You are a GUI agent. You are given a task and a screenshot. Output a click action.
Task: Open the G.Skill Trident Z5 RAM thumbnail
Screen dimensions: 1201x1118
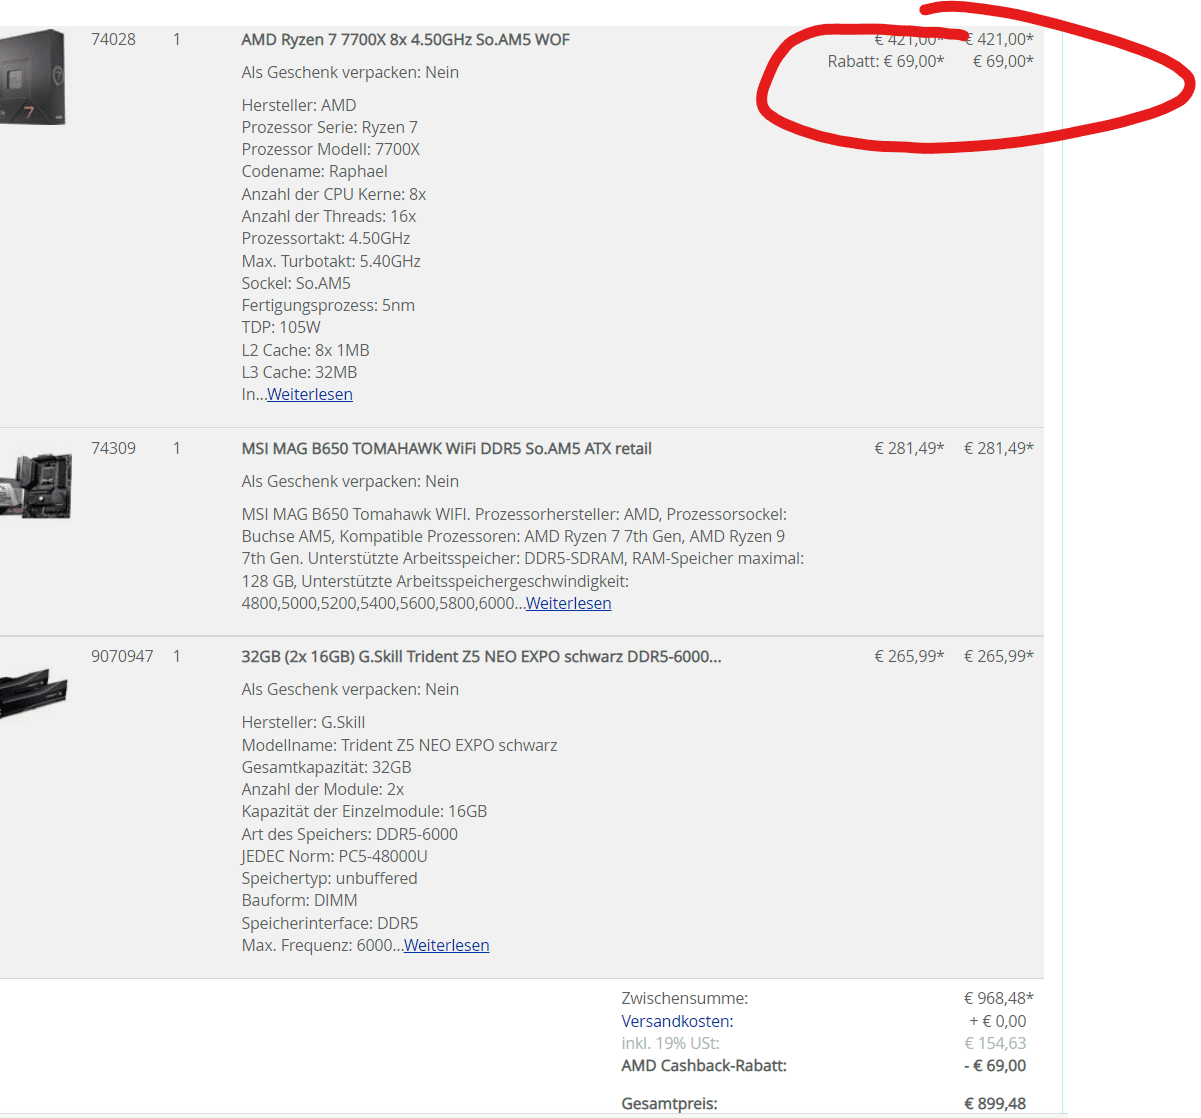tap(34, 694)
